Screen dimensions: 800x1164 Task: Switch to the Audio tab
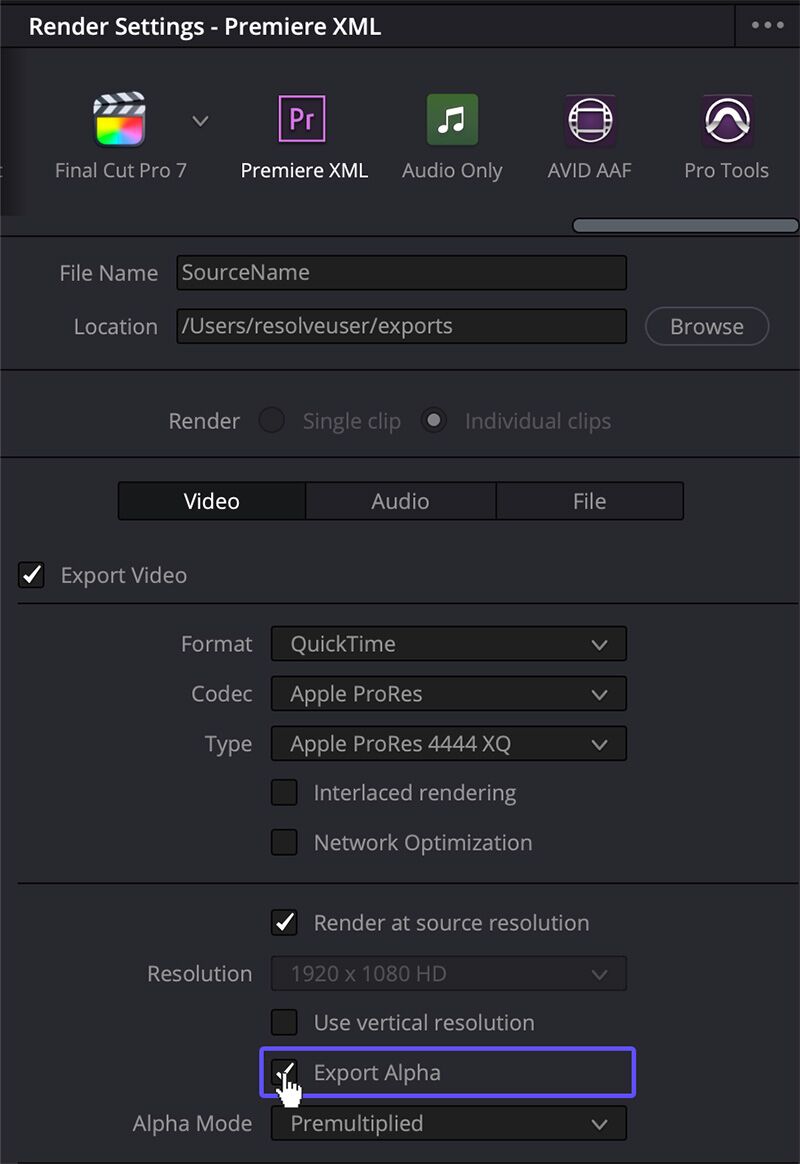pyautogui.click(x=401, y=501)
